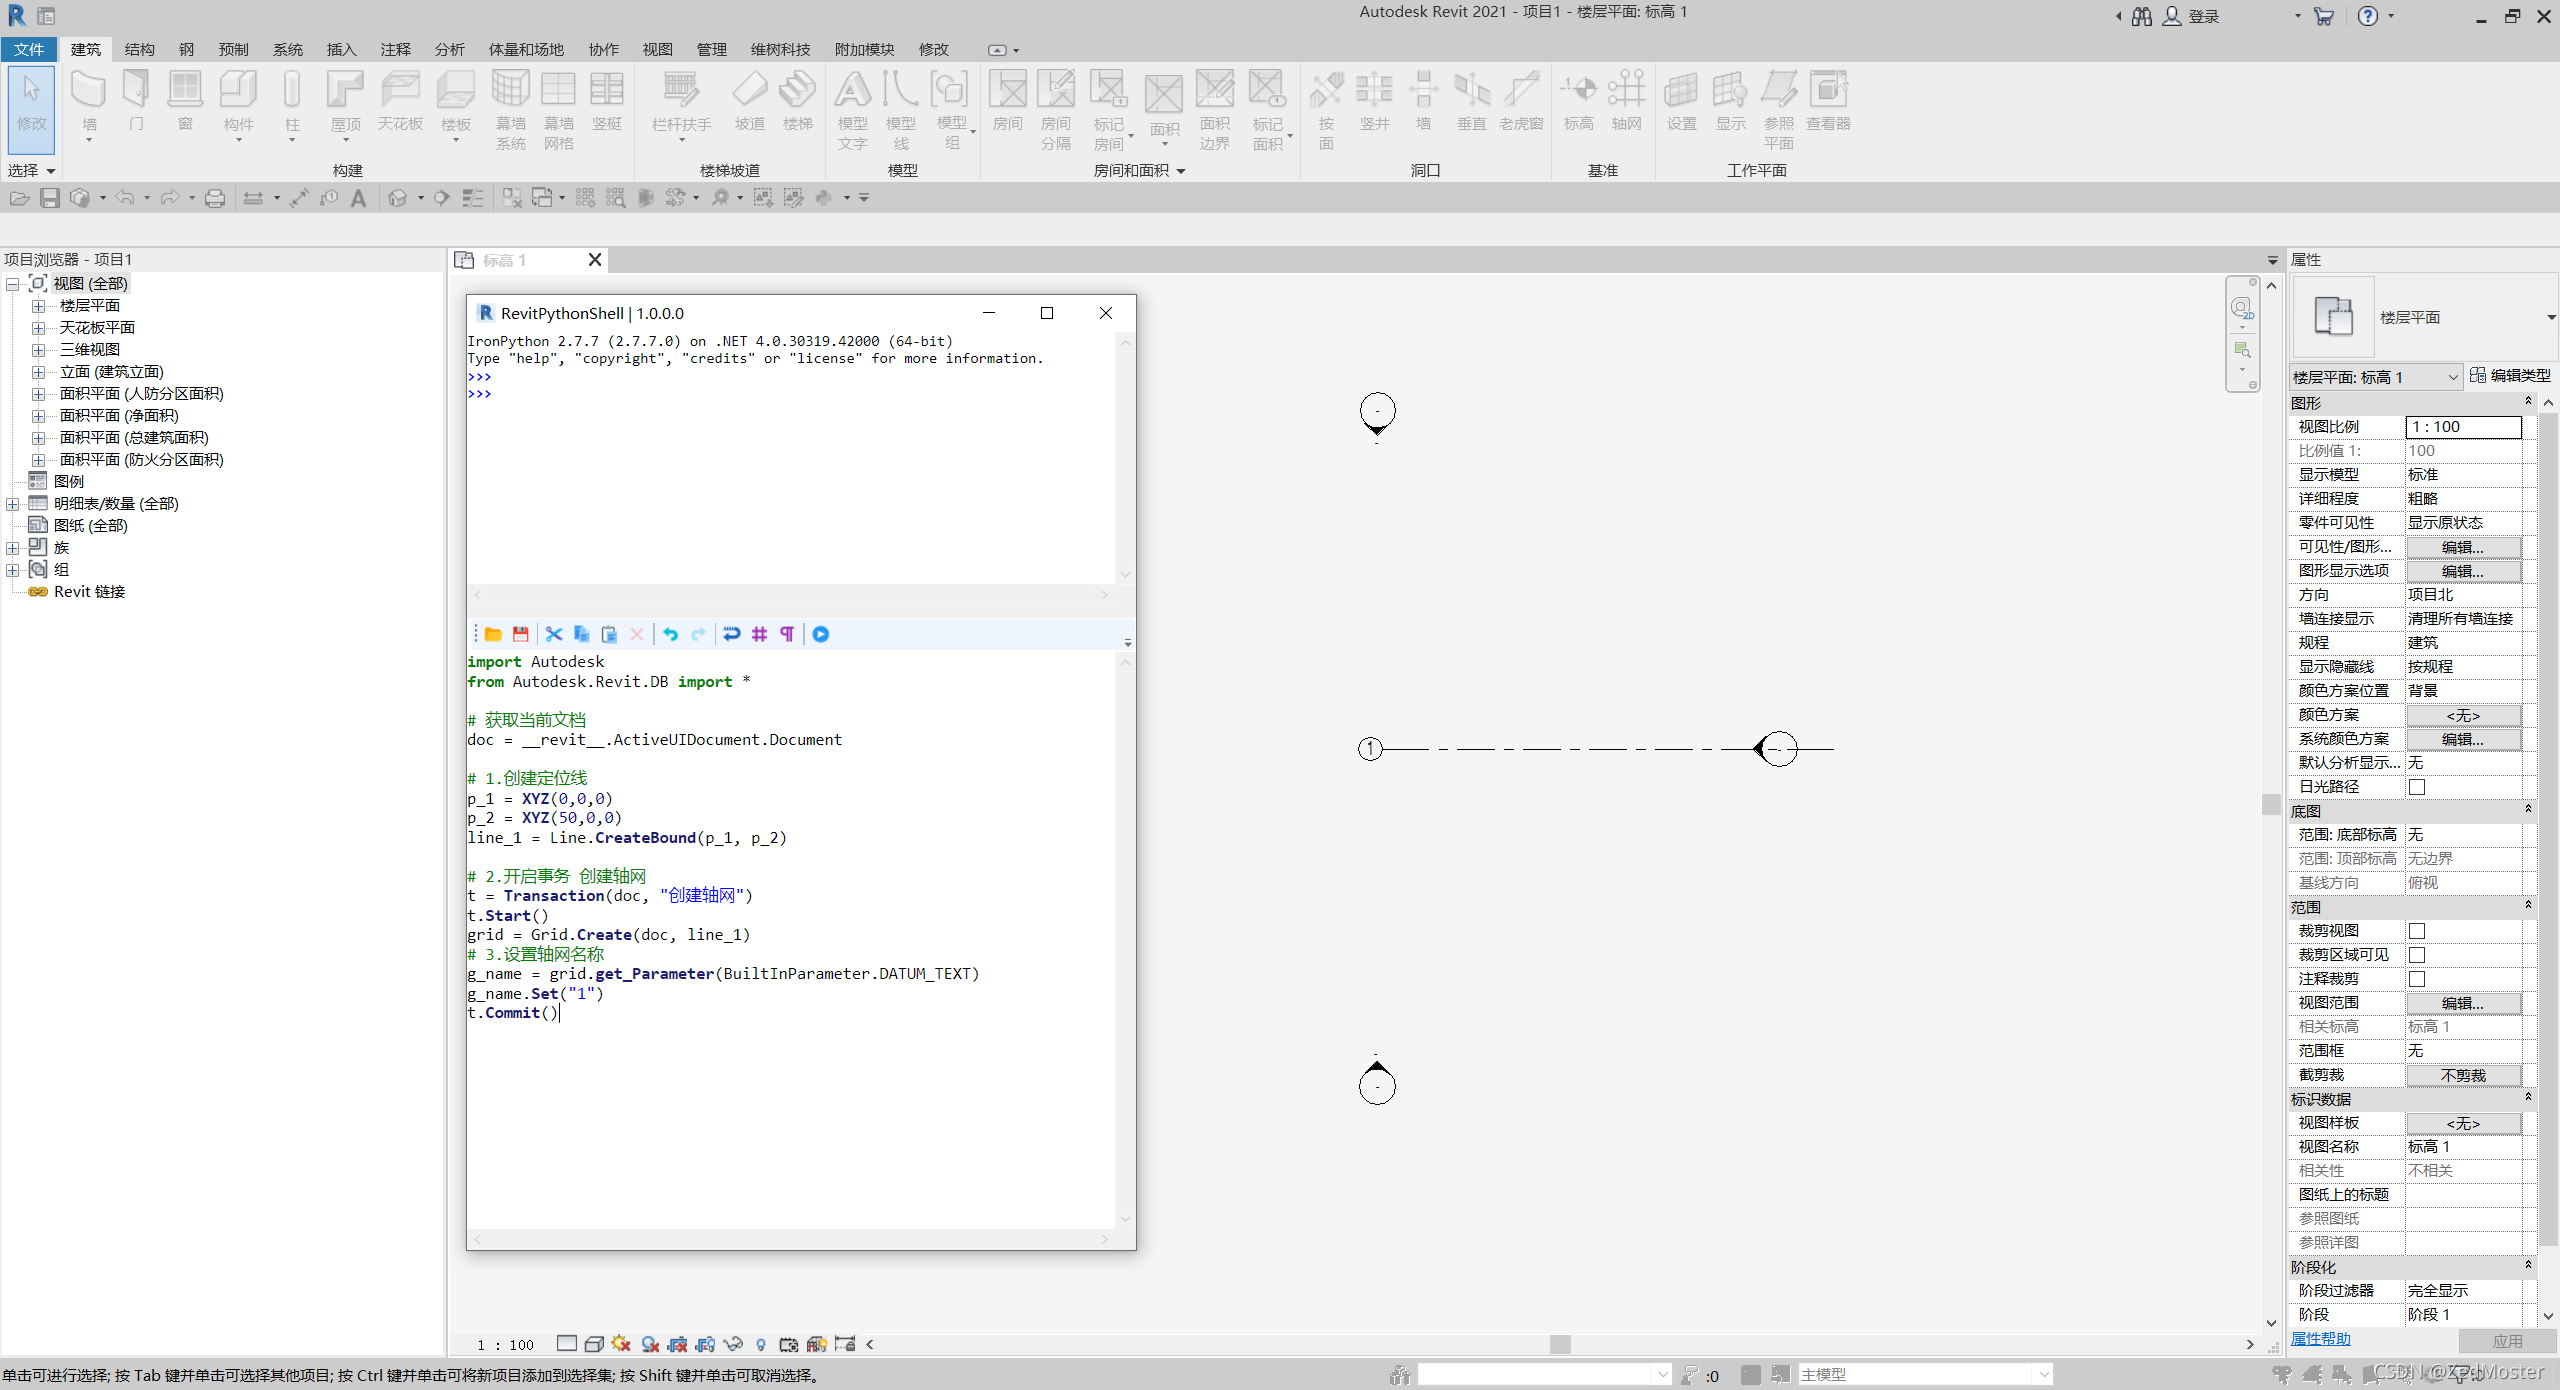Viewport: 2560px width, 1390px height.
Task: Open the 楼层平面: 标高 1 dropdown
Action: click(2452, 377)
